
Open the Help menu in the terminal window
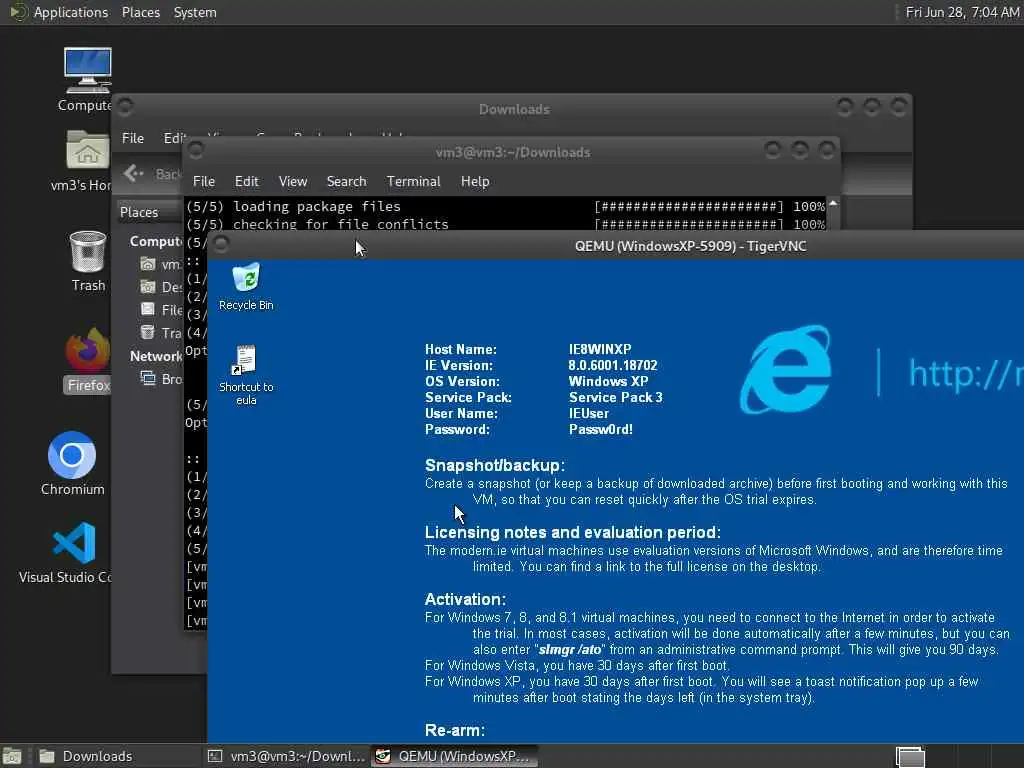coord(475,182)
